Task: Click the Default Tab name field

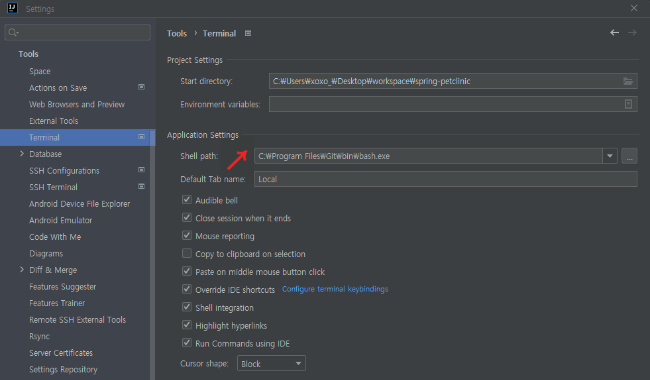Action: click(x=446, y=179)
